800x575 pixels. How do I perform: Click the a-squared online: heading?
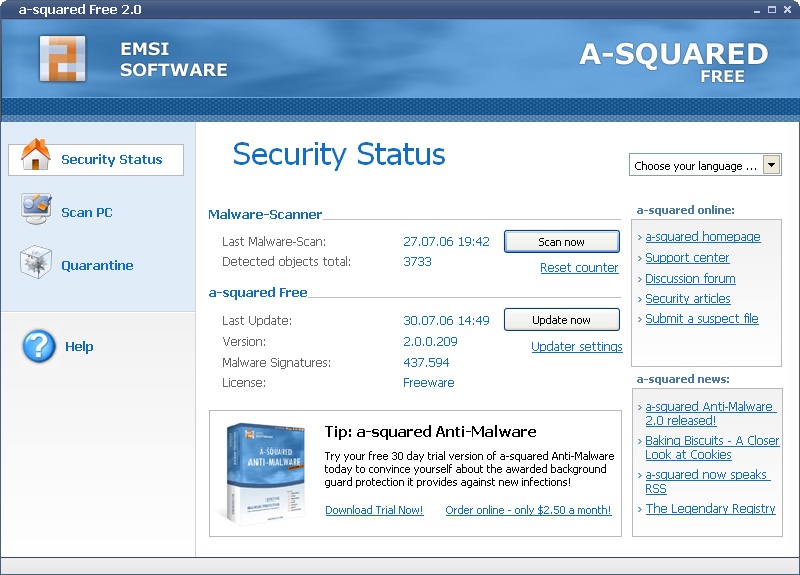(685, 210)
